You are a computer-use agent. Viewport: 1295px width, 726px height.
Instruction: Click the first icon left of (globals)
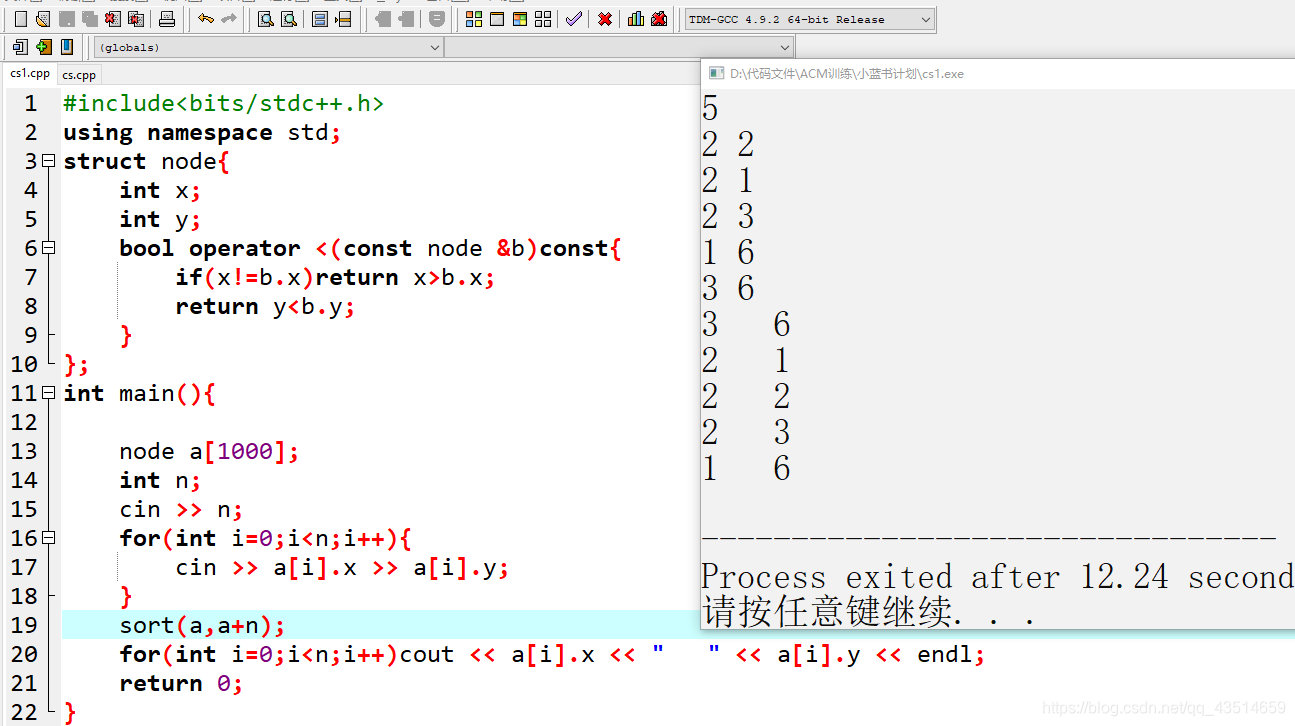20,47
